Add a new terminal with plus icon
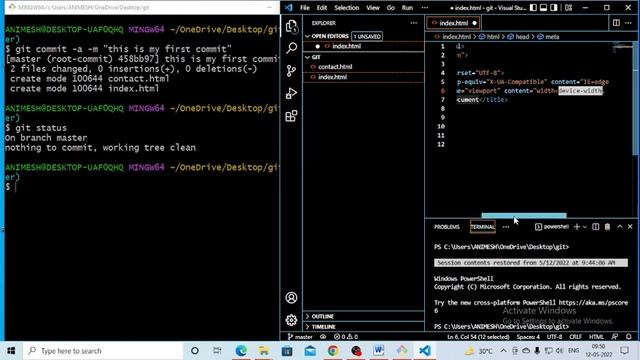 pyautogui.click(x=576, y=227)
